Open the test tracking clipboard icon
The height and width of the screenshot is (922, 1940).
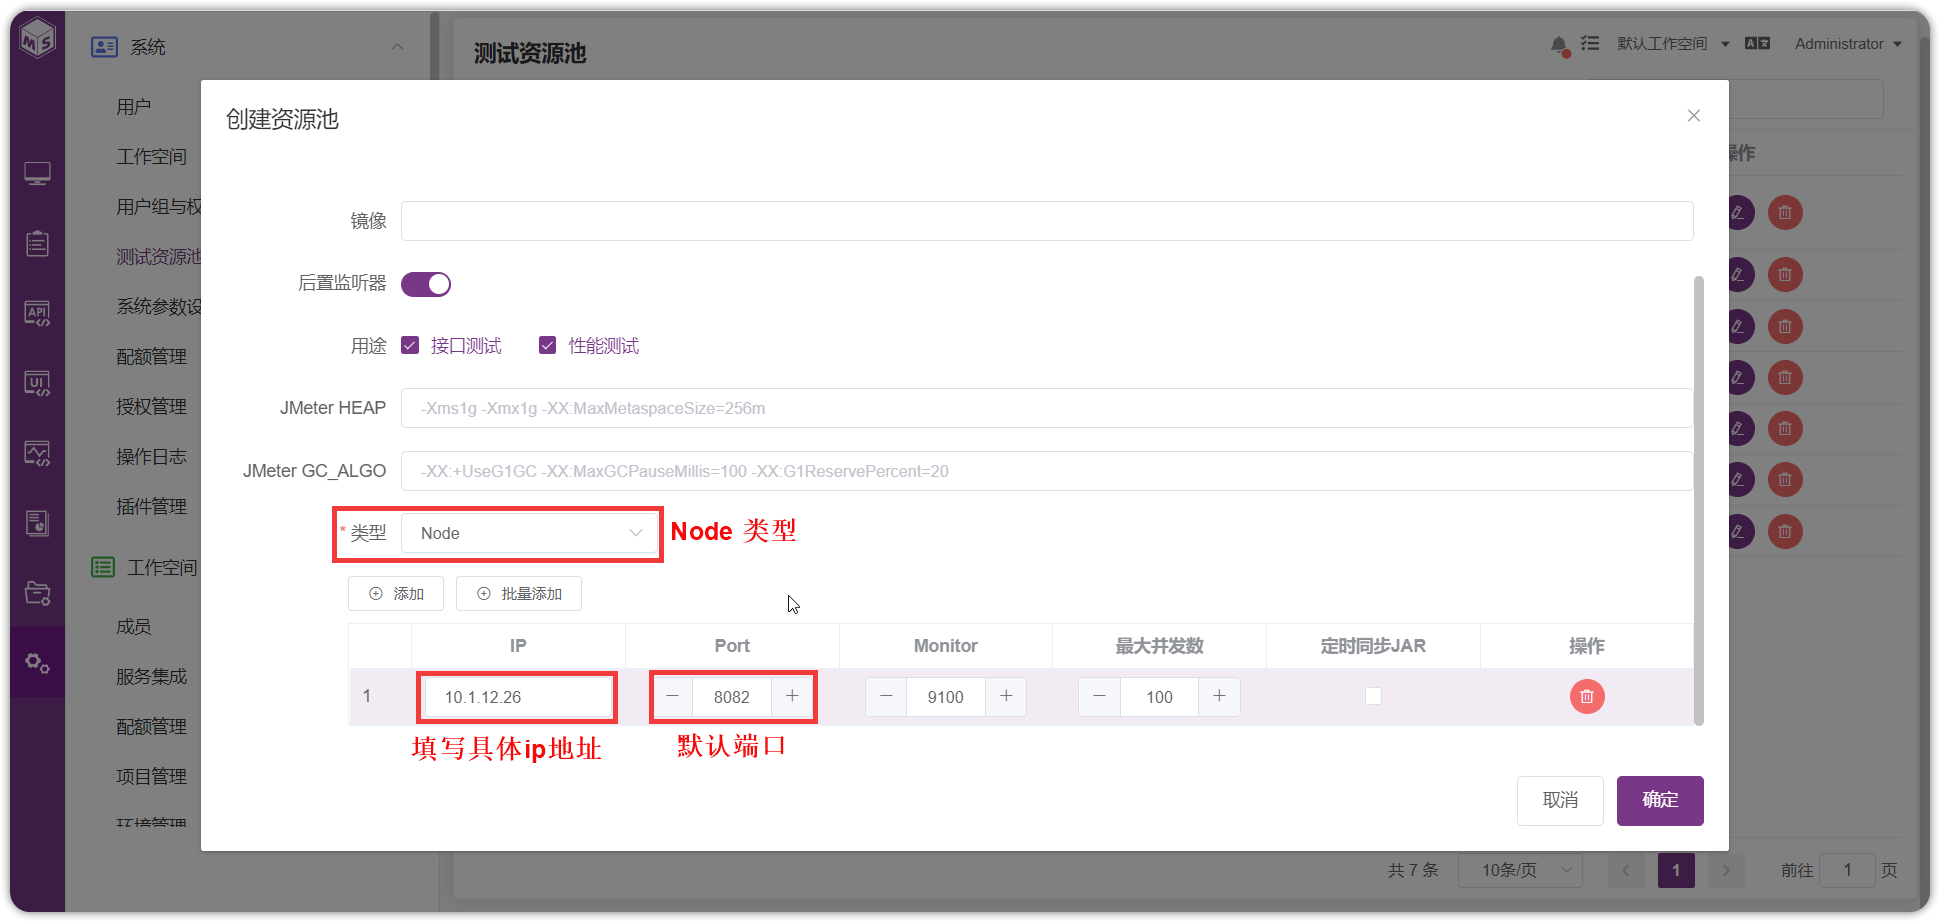tap(38, 243)
